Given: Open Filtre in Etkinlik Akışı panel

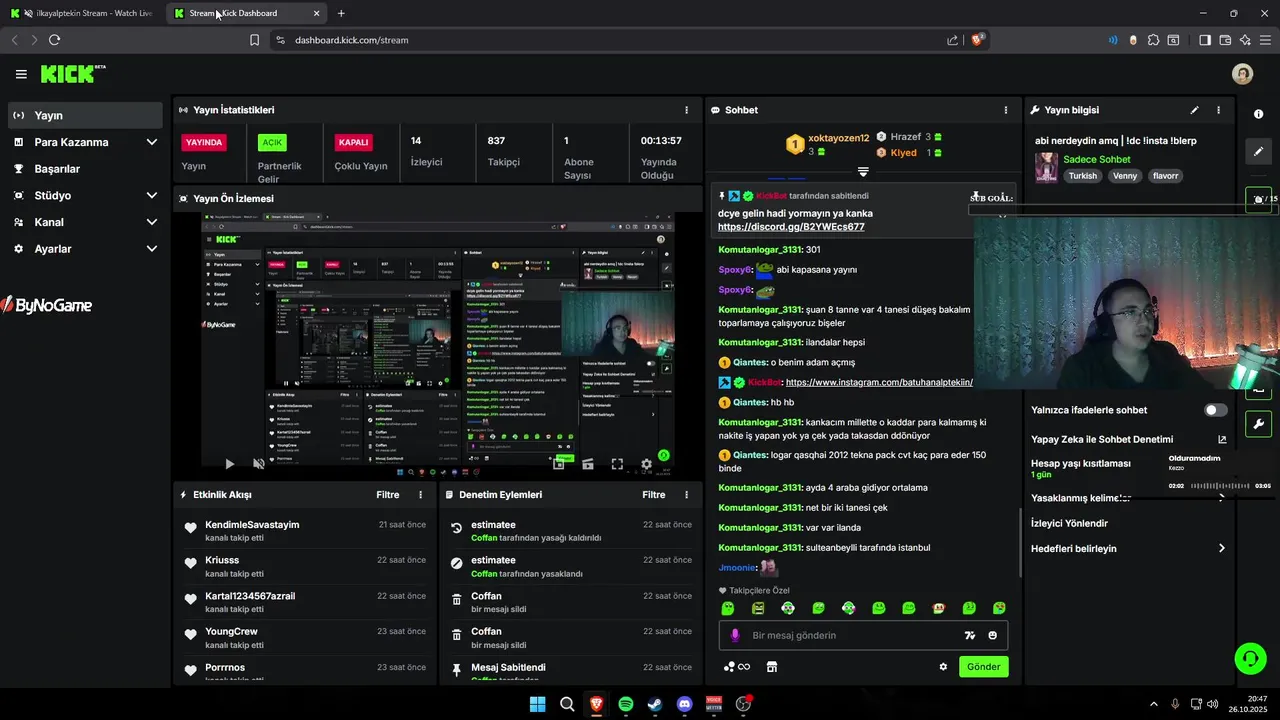Looking at the screenshot, I should tap(388, 495).
